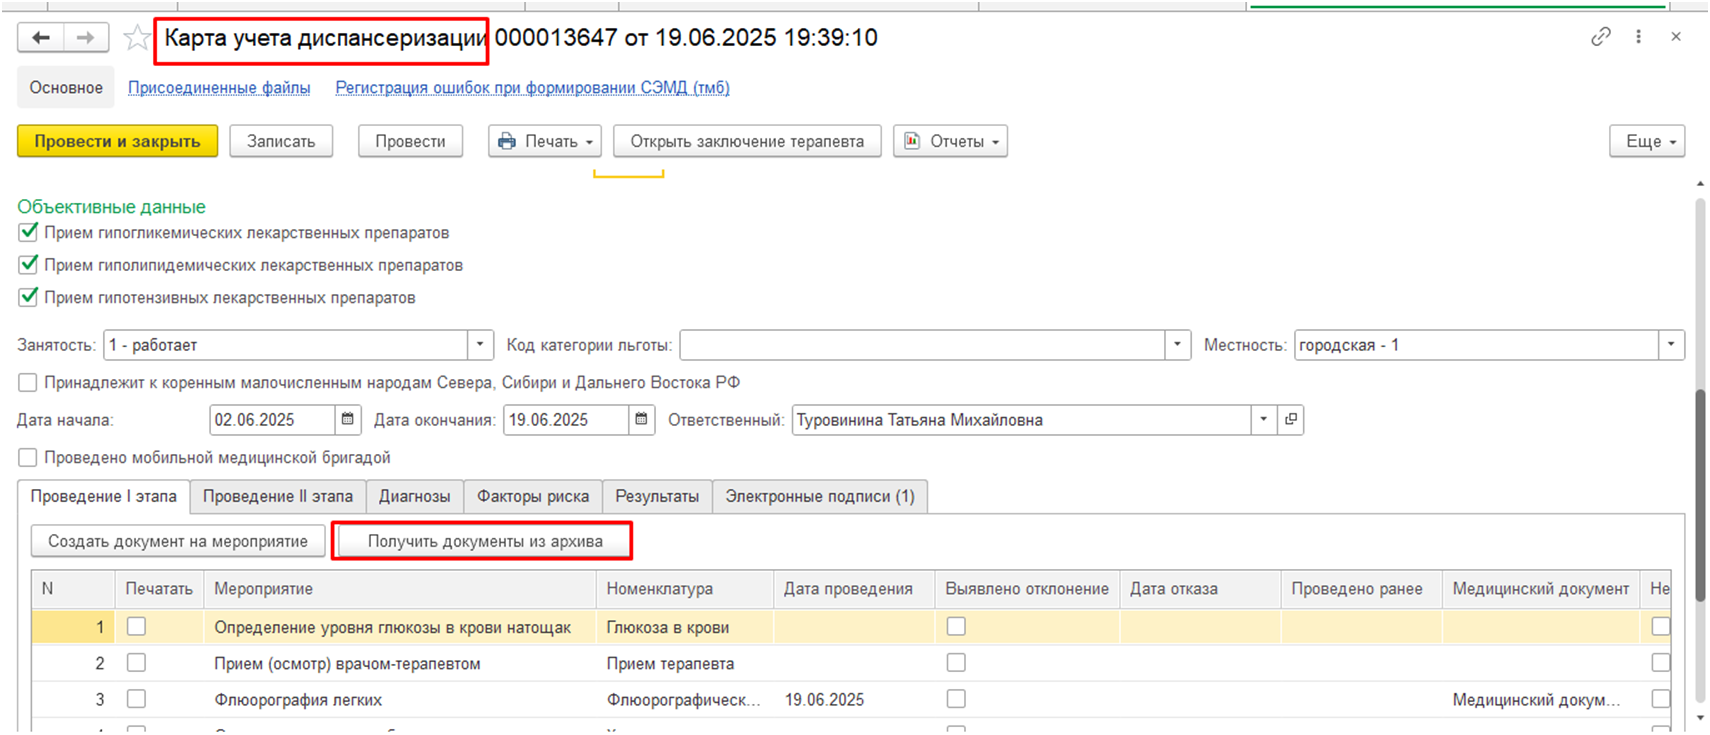Click the back navigation arrow
The image size is (1710, 735).
41,38
